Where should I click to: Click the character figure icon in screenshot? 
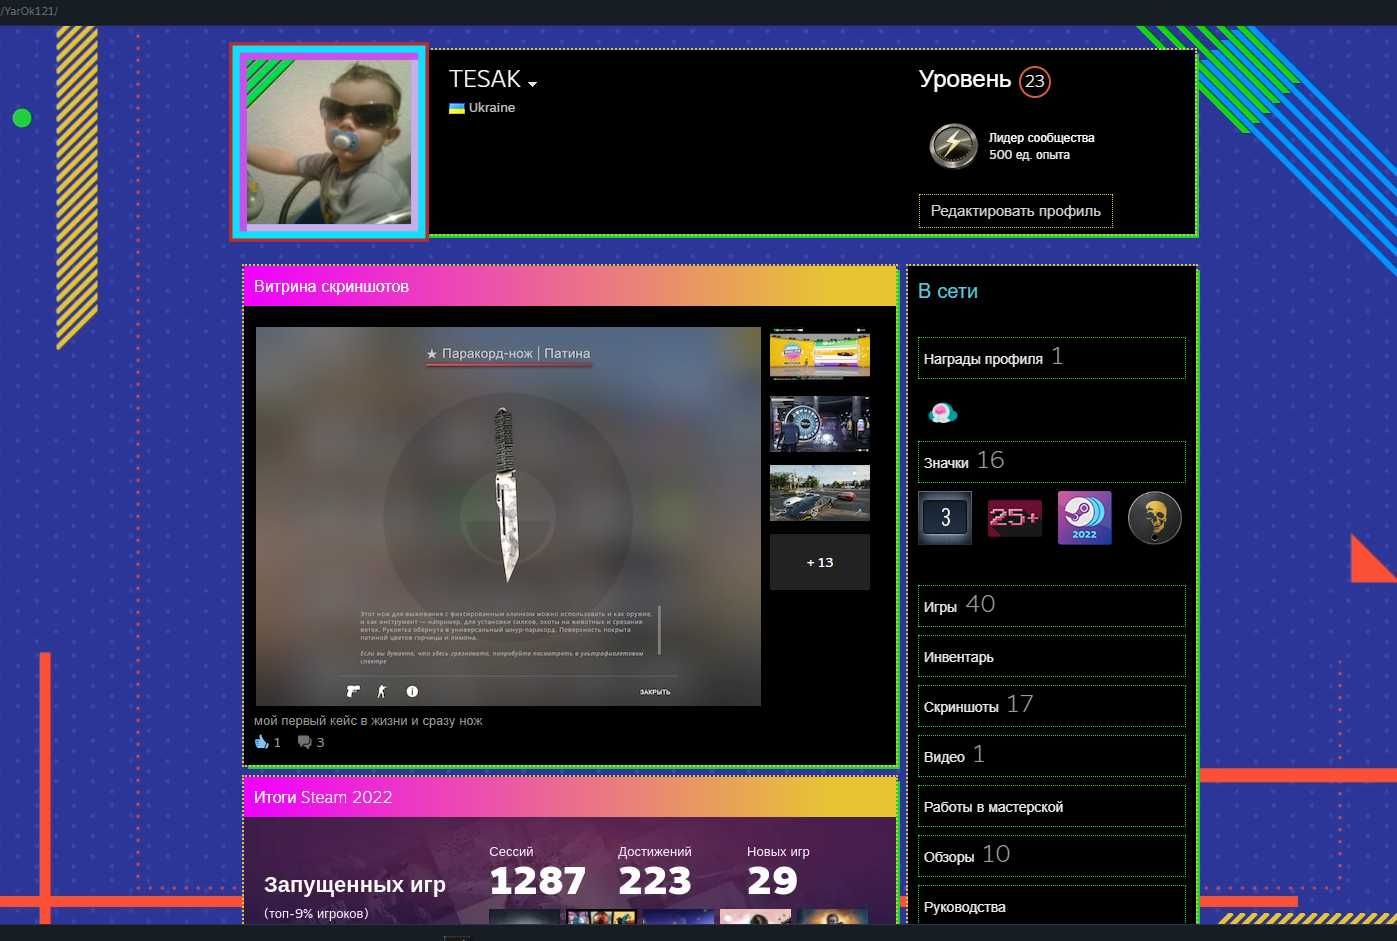[x=381, y=691]
